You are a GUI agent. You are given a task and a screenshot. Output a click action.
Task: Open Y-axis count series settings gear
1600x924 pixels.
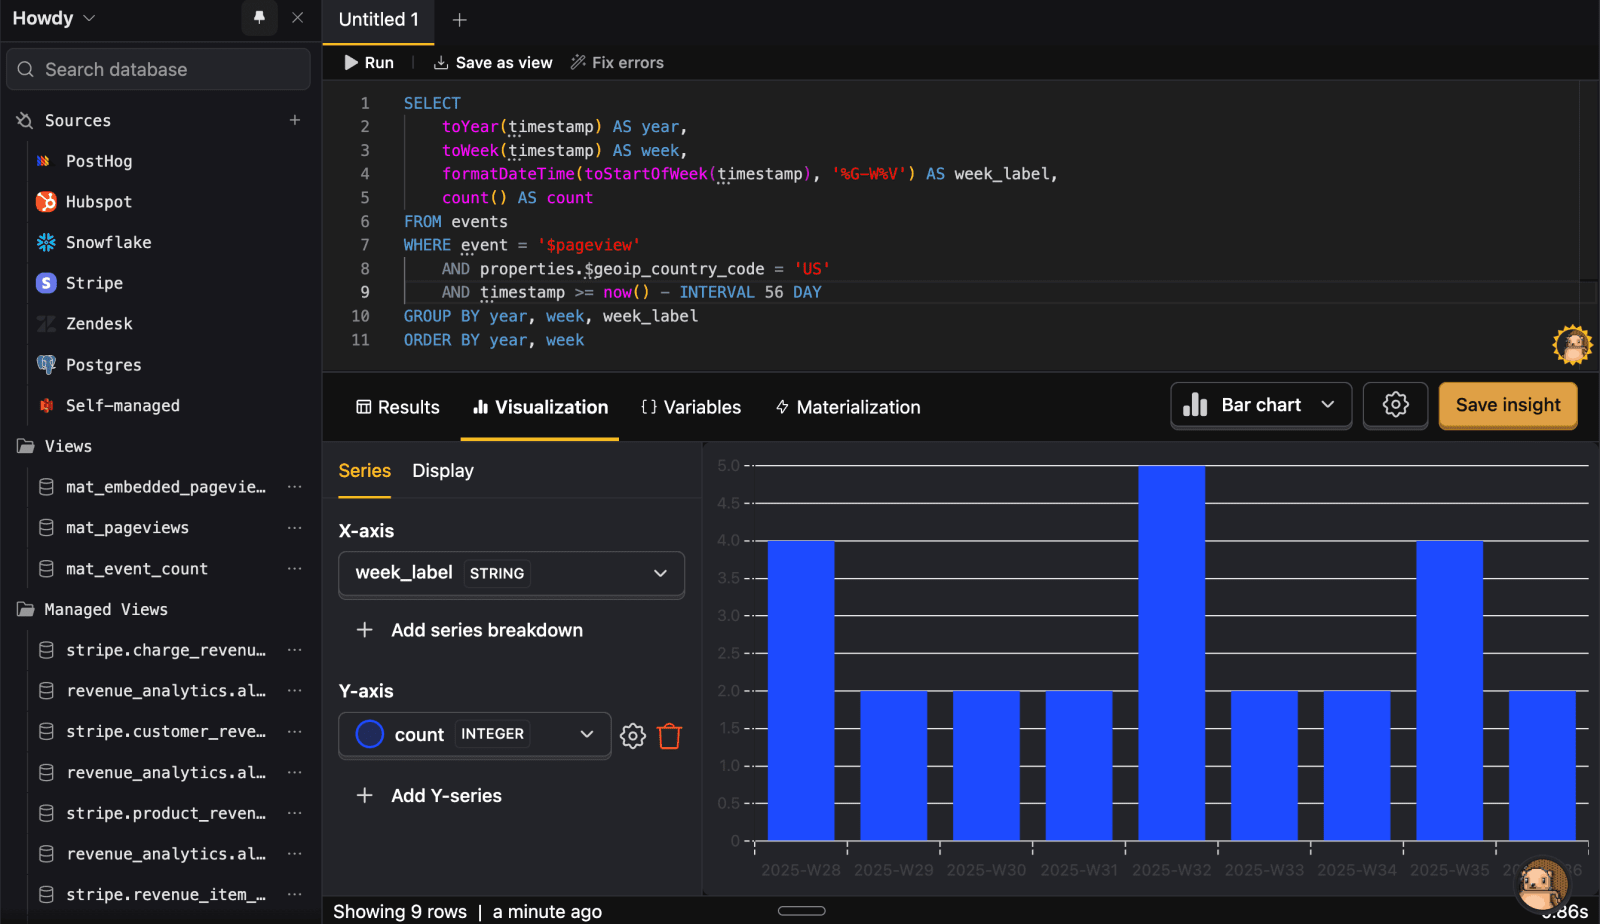(x=633, y=736)
